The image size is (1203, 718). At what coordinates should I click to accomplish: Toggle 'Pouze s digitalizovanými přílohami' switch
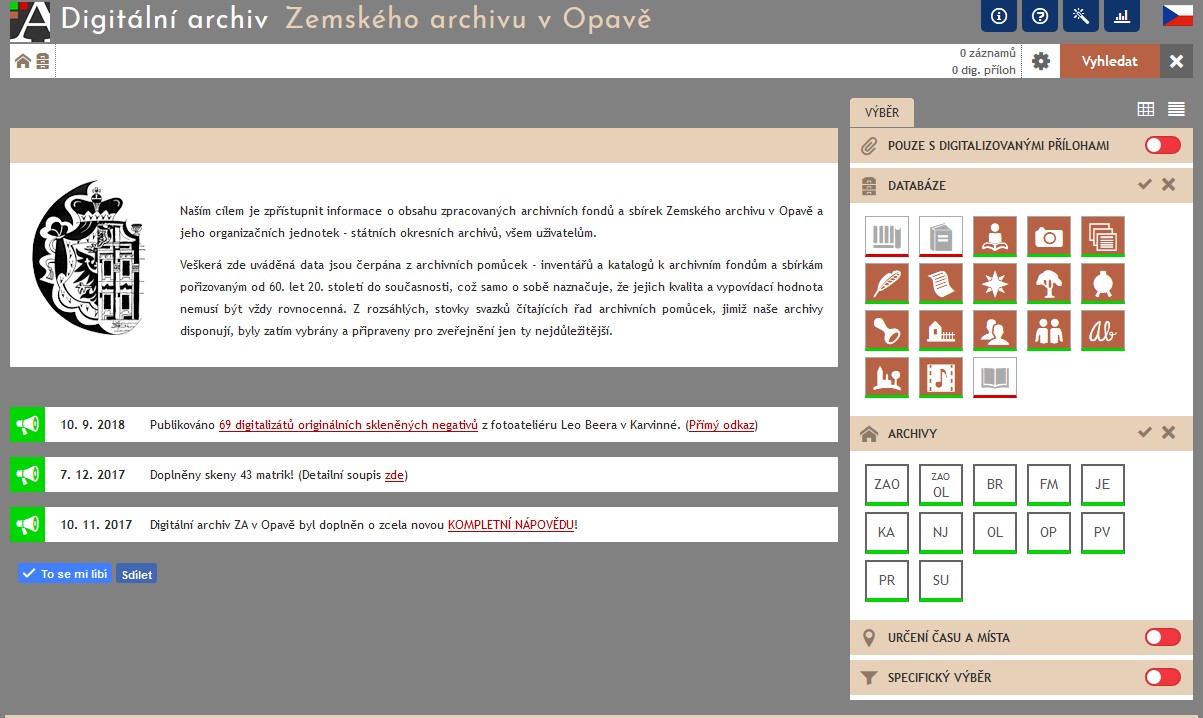[1163, 146]
